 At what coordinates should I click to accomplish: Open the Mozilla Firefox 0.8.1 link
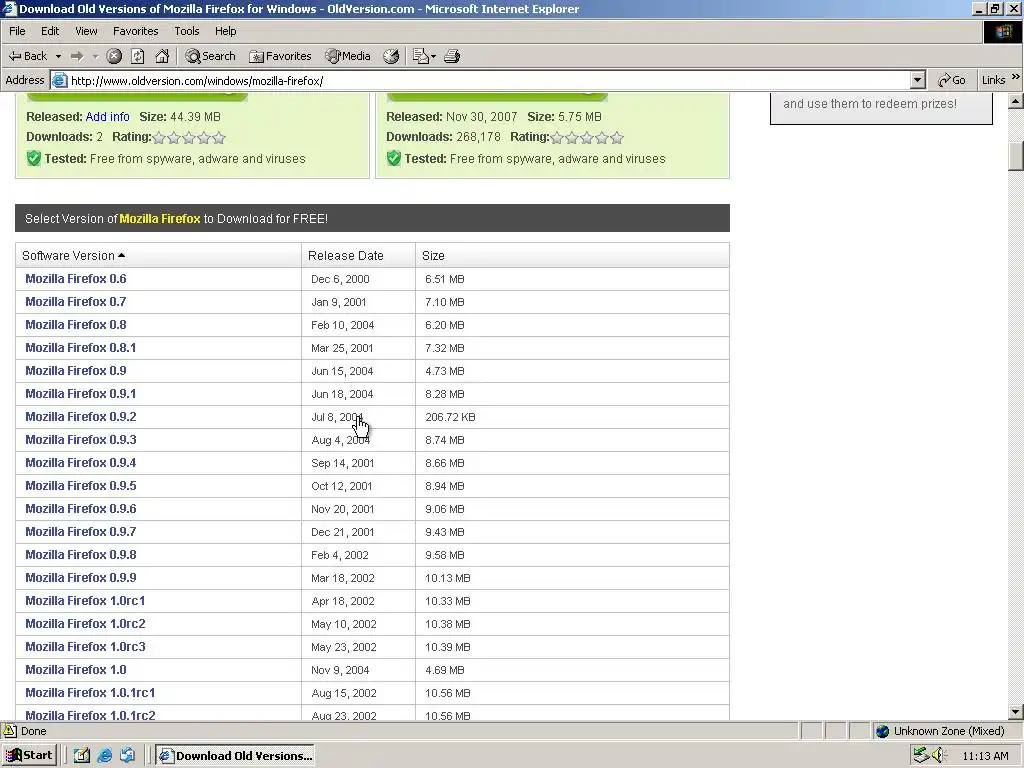(x=81, y=347)
